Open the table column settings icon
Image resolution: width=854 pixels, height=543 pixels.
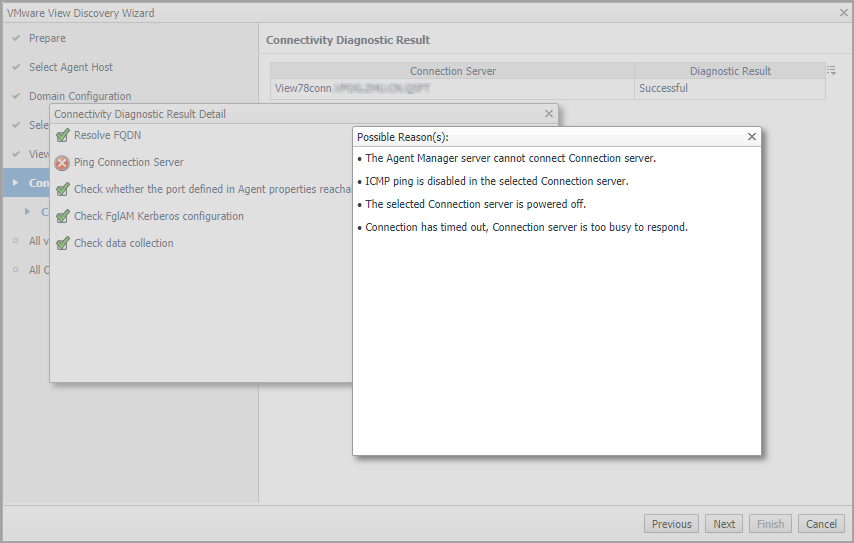pyautogui.click(x=832, y=71)
